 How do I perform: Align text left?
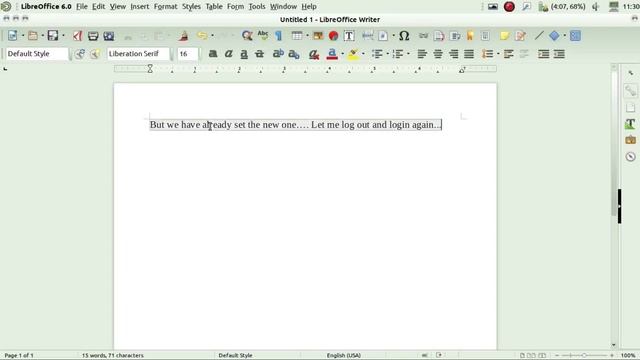click(422, 54)
